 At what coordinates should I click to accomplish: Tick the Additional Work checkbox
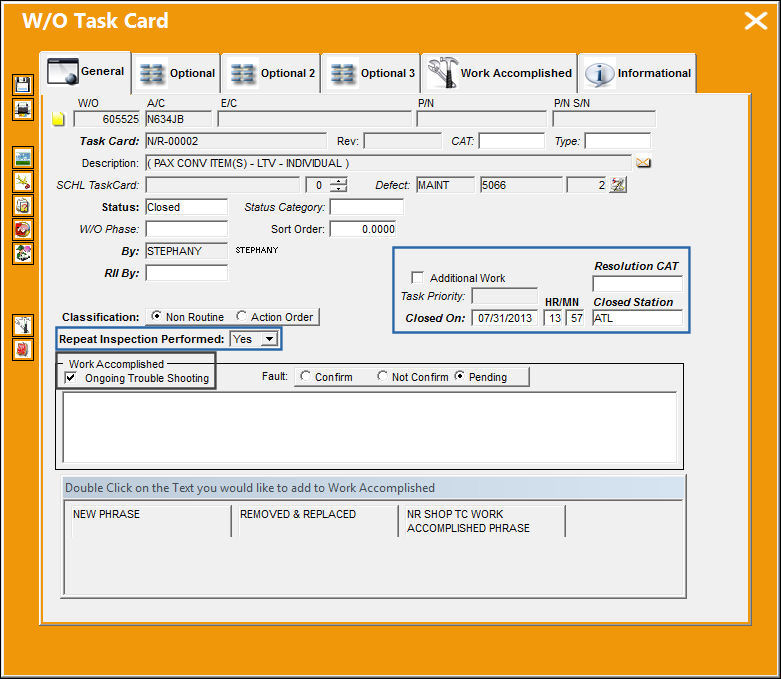(x=417, y=277)
